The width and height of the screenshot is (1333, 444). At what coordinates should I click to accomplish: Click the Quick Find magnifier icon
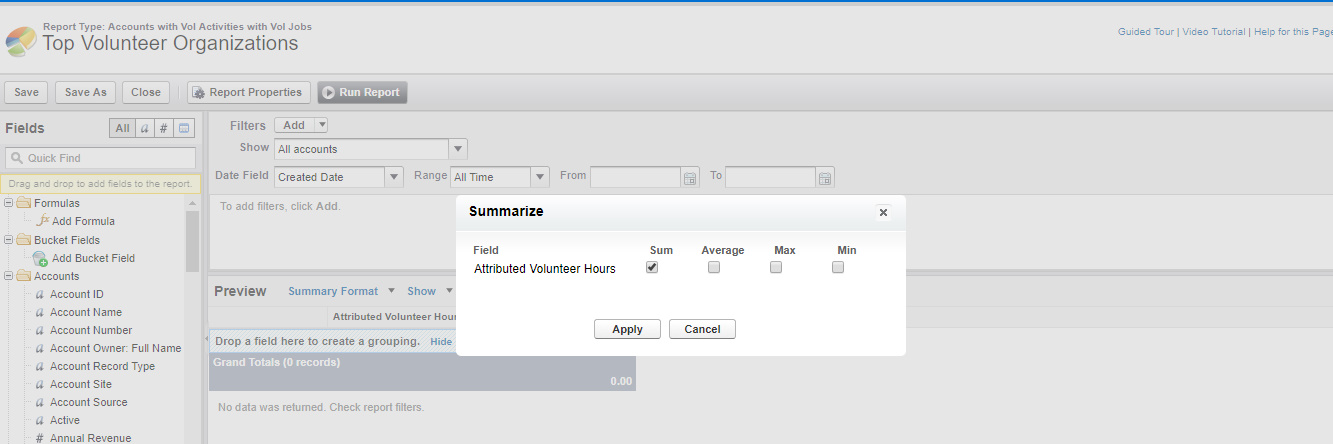tap(16, 158)
